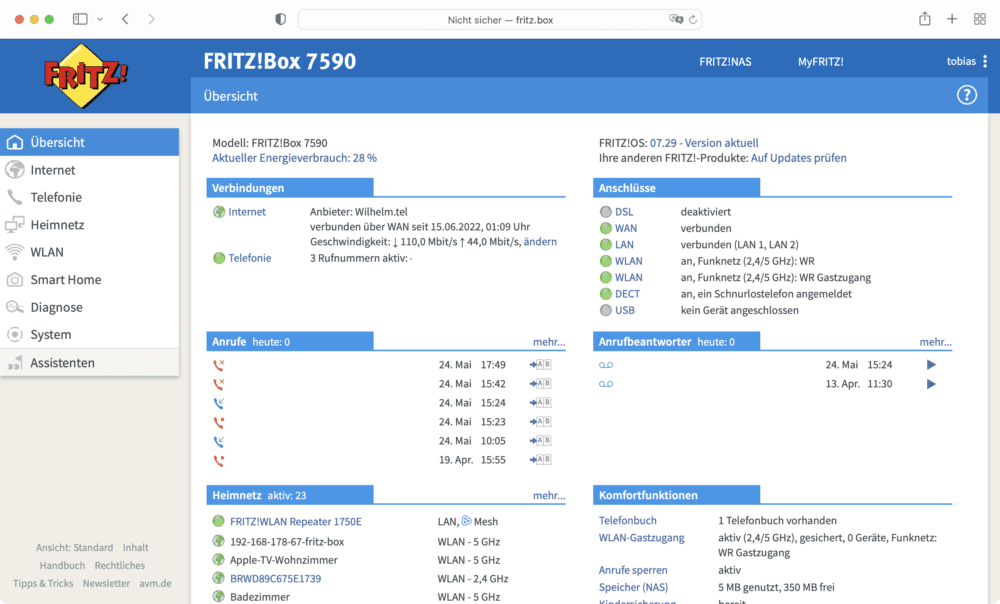The width and height of the screenshot is (1000, 604).
Task: Click the address bar showing fritz.box
Action: [500, 20]
